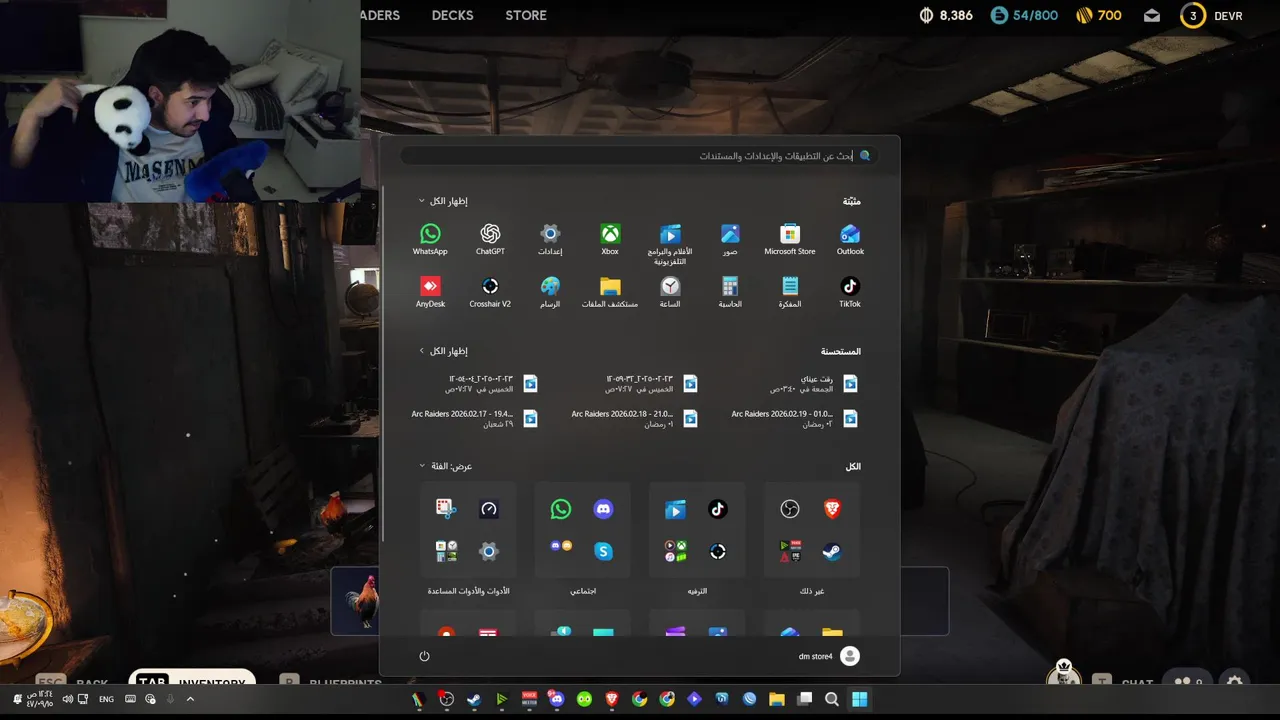Viewport: 1280px width, 720px height.
Task: Open the speed gauge app in utilities category
Action: (488, 509)
